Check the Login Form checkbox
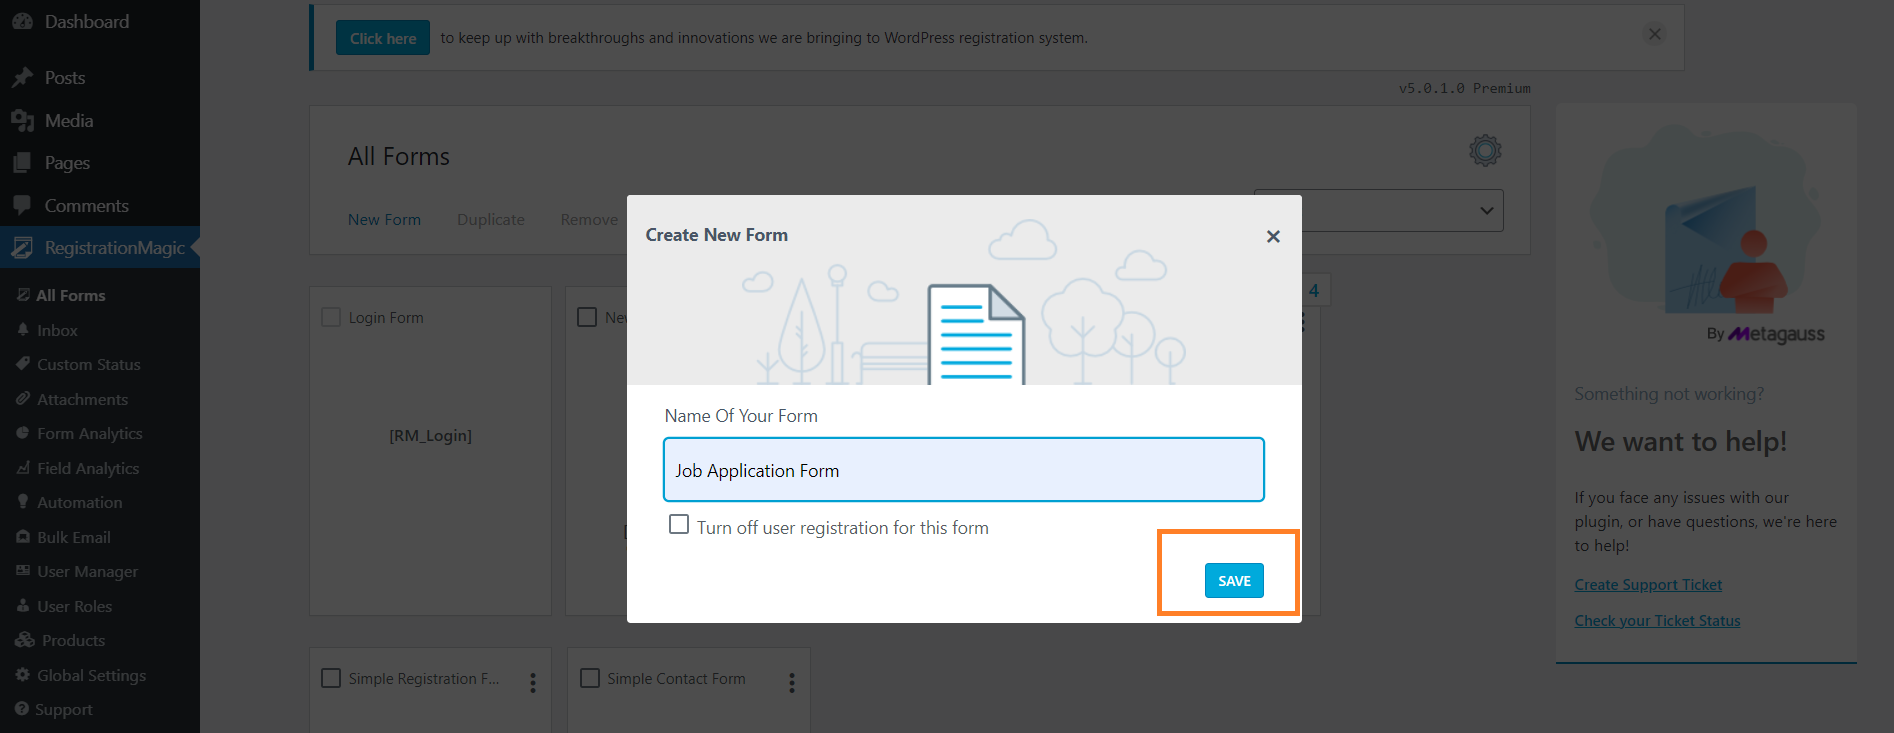Image resolution: width=1894 pixels, height=733 pixels. coord(331,317)
